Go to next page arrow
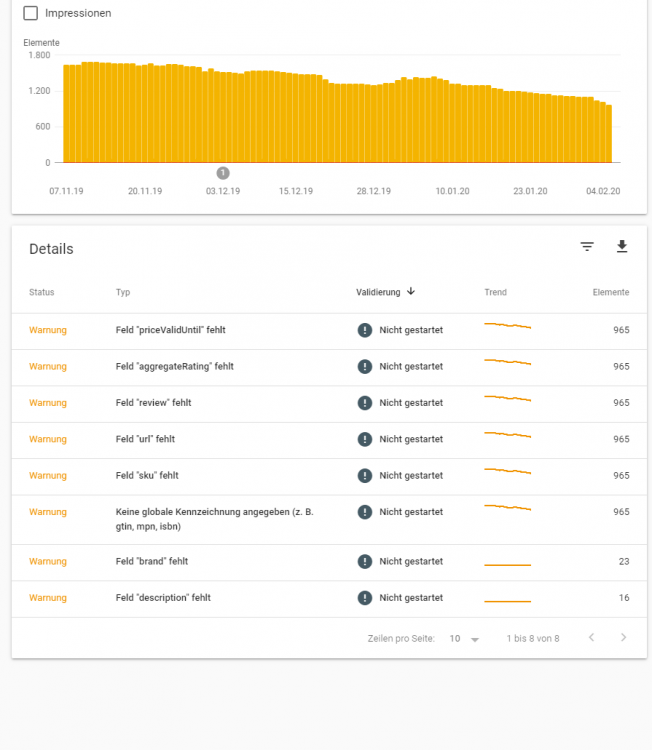Screen dimensions: 652x750 coord(623,638)
